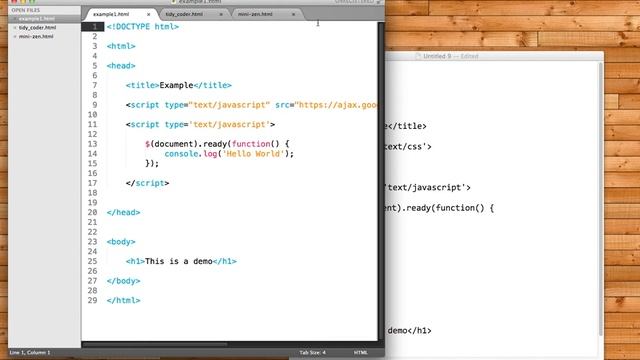Click the demo</h1> text in Untitled 9 window
This screenshot has height=360, width=640.
(409, 330)
